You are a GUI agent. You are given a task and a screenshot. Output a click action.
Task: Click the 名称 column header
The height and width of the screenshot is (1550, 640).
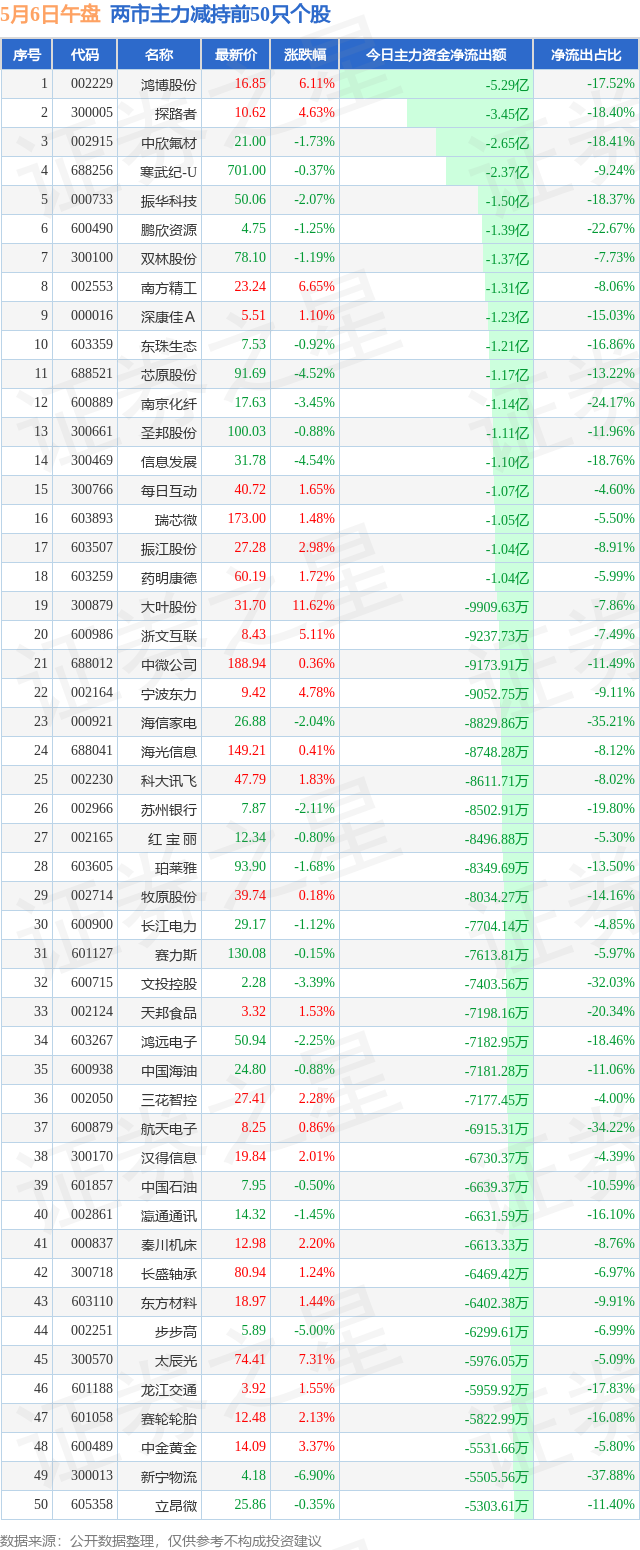[159, 55]
